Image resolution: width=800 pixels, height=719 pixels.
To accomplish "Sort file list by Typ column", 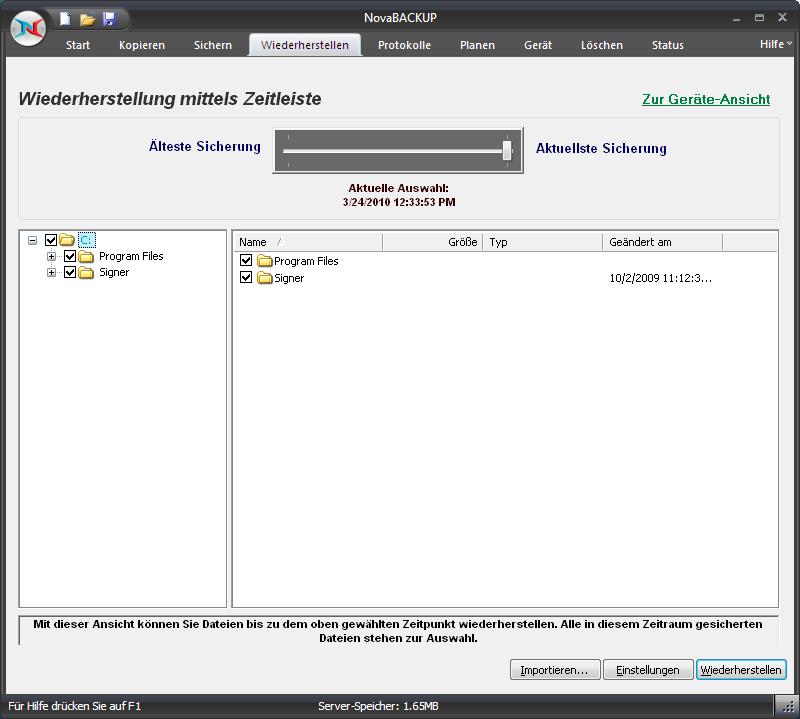I will tap(542, 242).
